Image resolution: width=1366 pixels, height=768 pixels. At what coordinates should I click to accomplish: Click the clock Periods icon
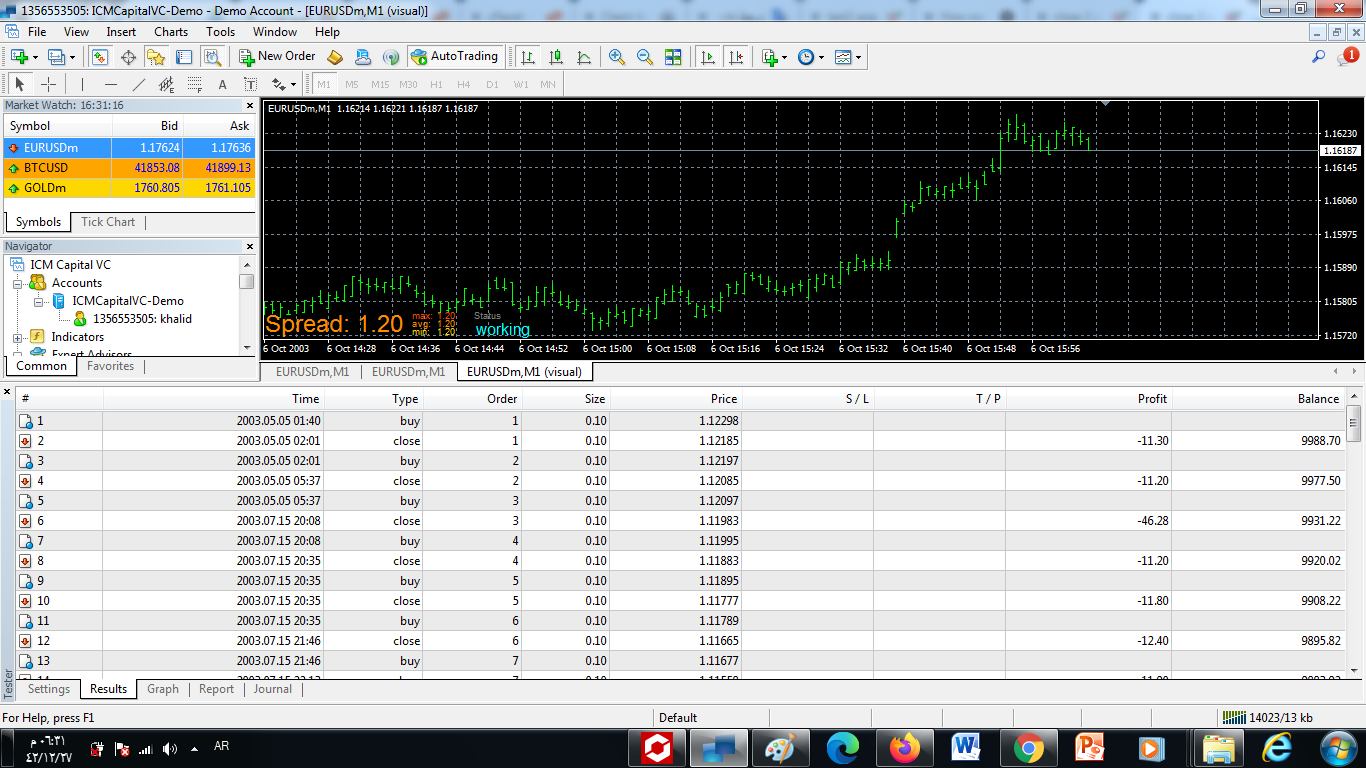pyautogui.click(x=806, y=57)
